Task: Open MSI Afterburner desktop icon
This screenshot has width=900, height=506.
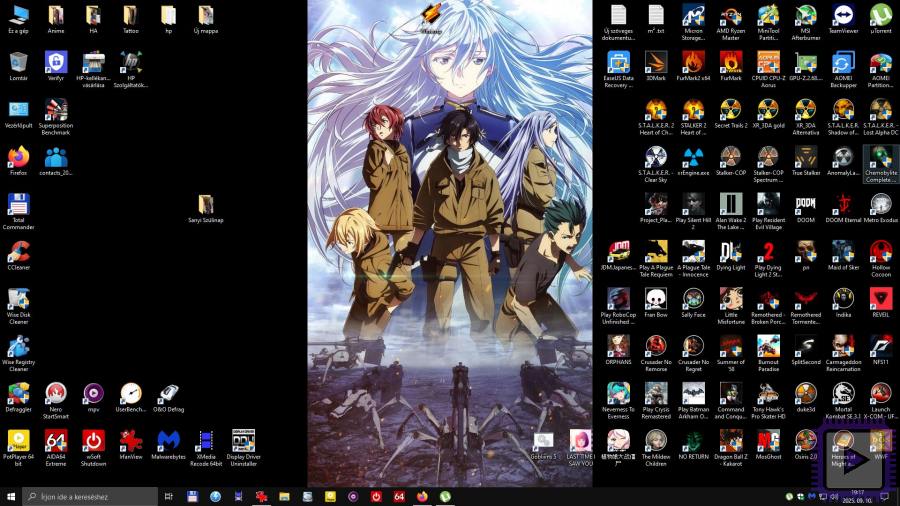Action: point(806,22)
